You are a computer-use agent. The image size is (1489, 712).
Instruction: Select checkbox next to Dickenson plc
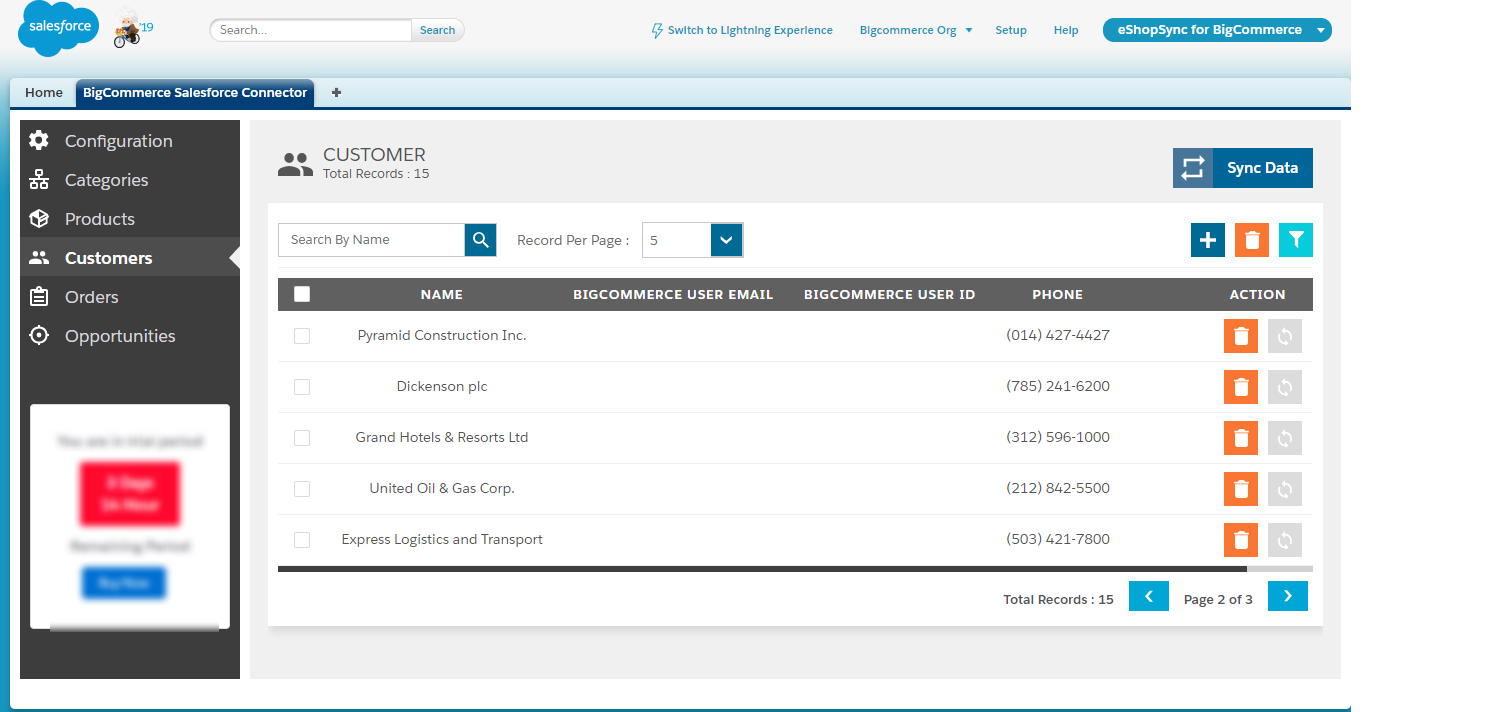tap(302, 387)
